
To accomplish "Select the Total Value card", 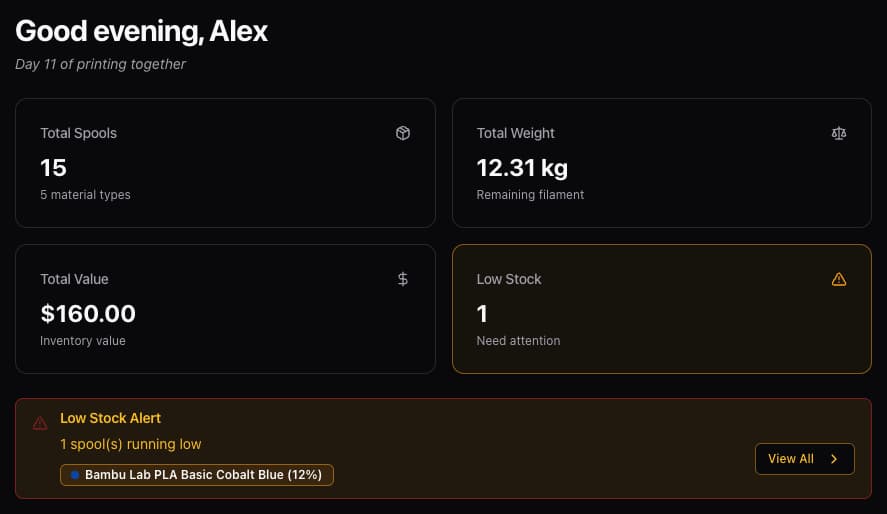I will pyautogui.click(x=225, y=309).
